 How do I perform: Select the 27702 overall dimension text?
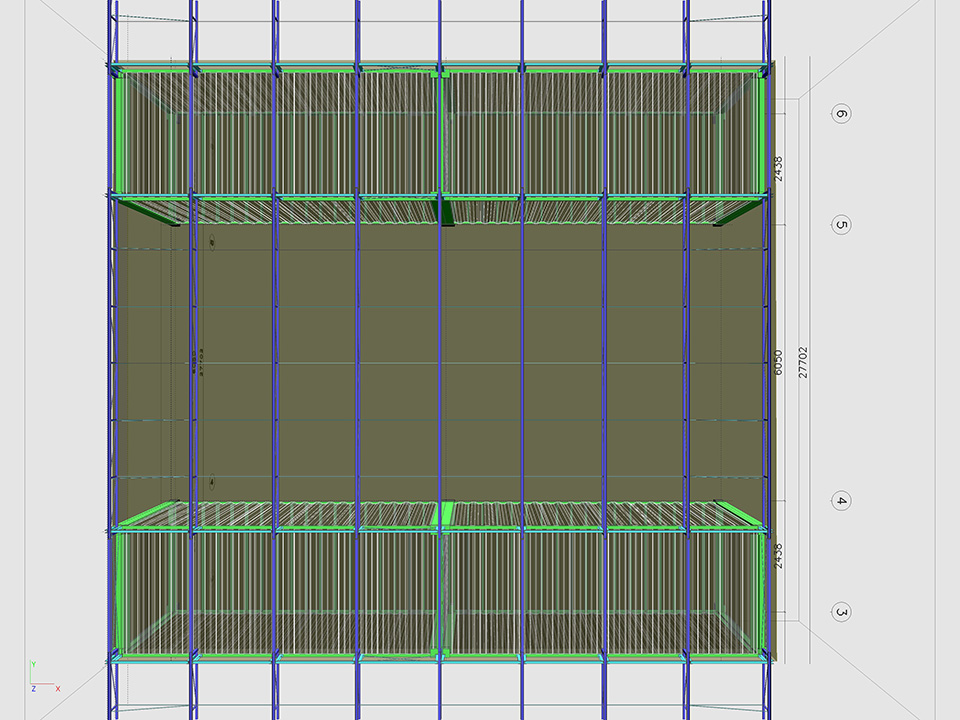802,362
